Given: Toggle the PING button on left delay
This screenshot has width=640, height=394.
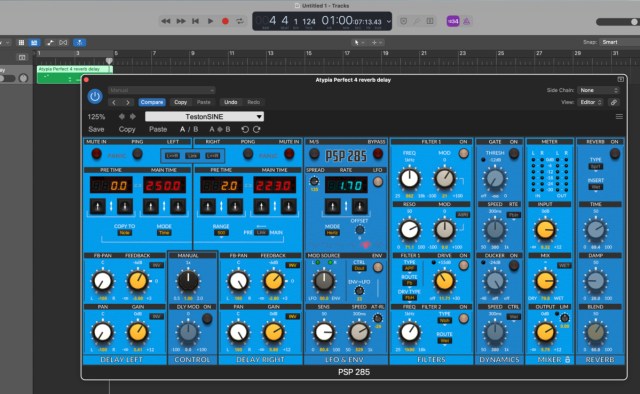Looking at the screenshot, I should [138, 154].
